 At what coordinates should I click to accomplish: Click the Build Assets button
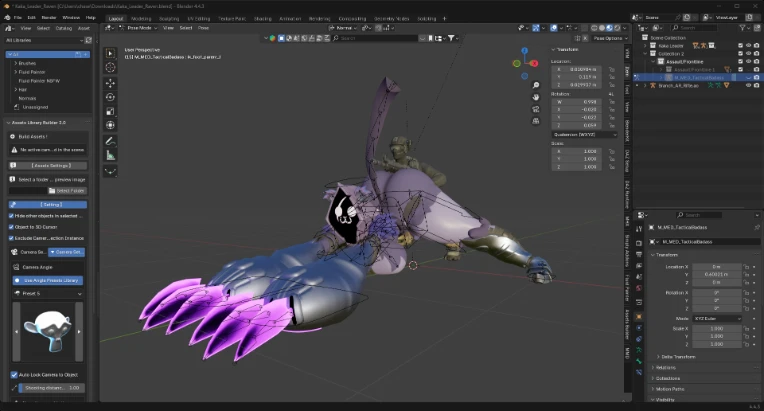tap(48, 137)
